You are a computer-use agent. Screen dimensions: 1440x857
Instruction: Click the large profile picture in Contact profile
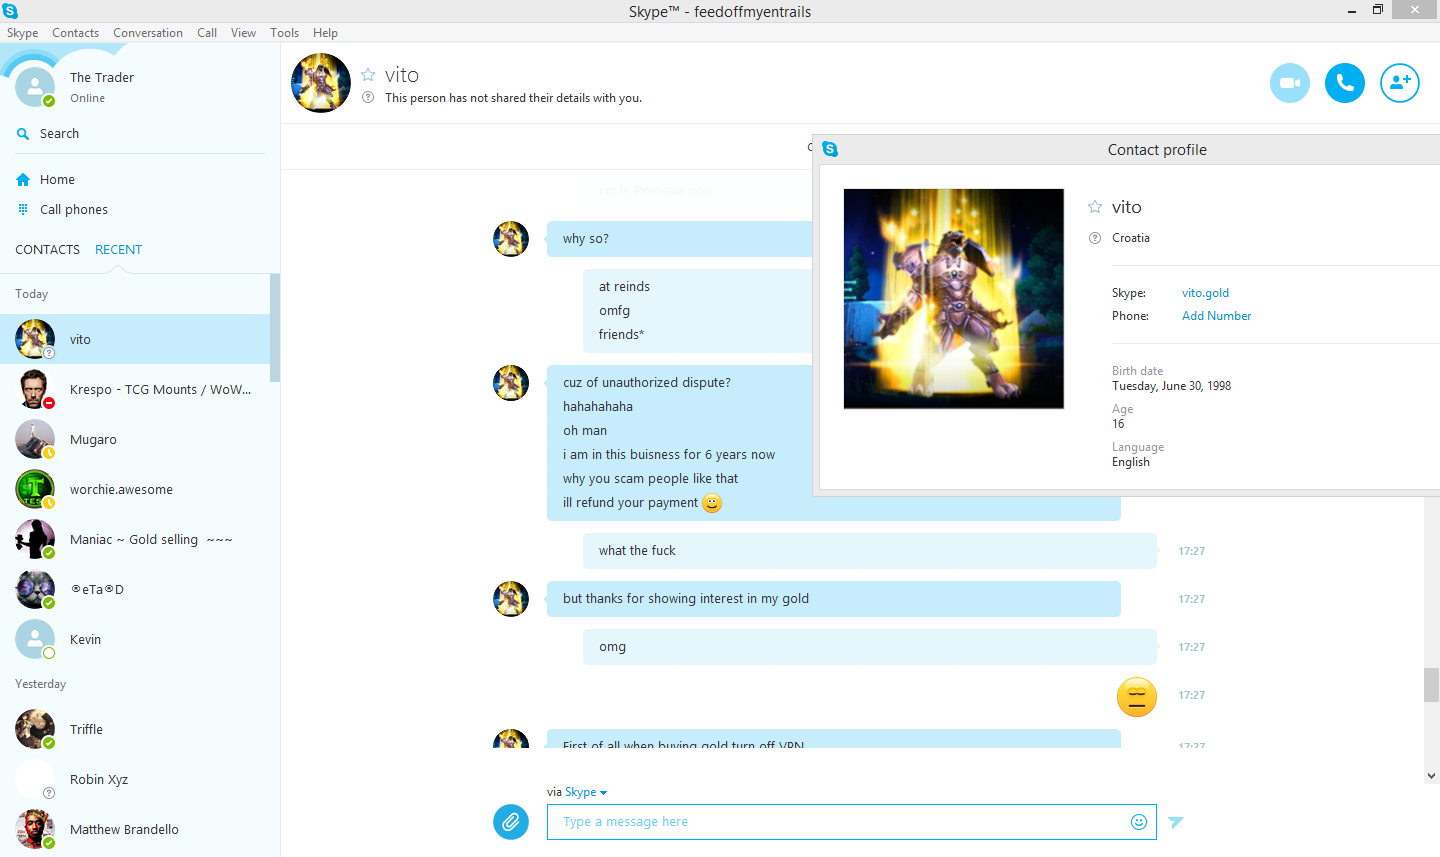click(954, 299)
